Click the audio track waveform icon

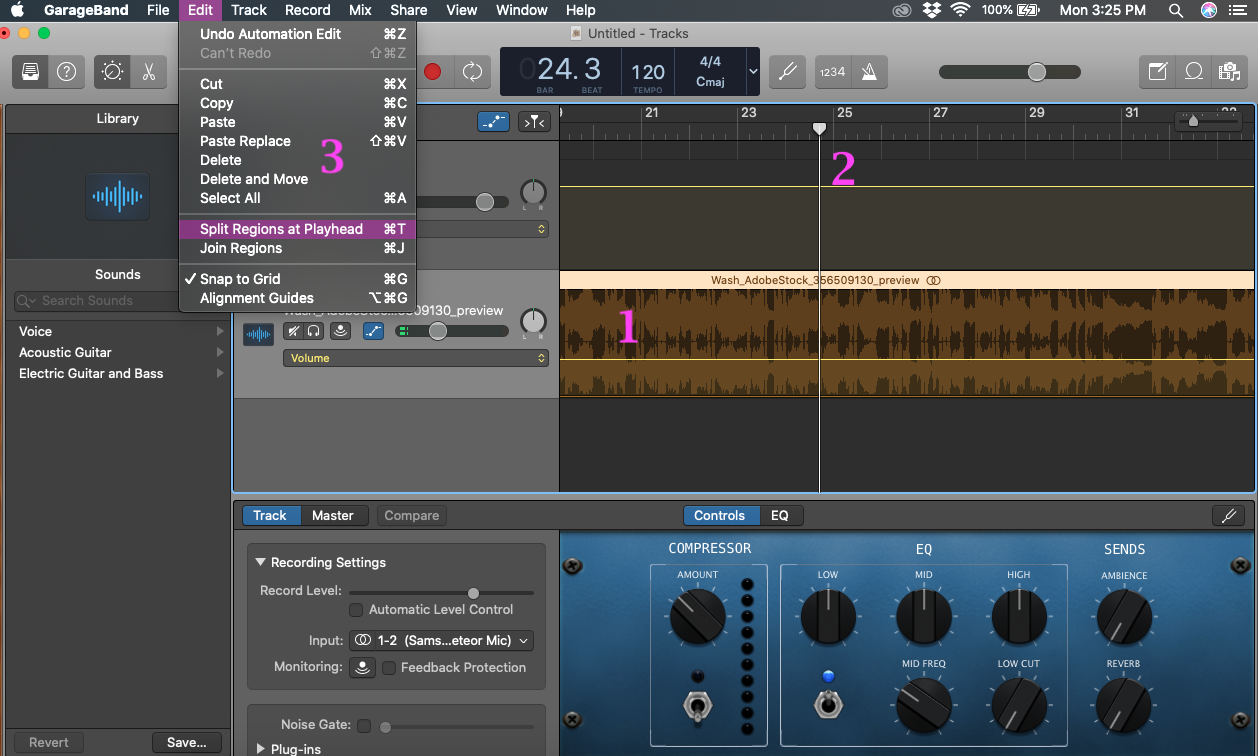coord(258,334)
